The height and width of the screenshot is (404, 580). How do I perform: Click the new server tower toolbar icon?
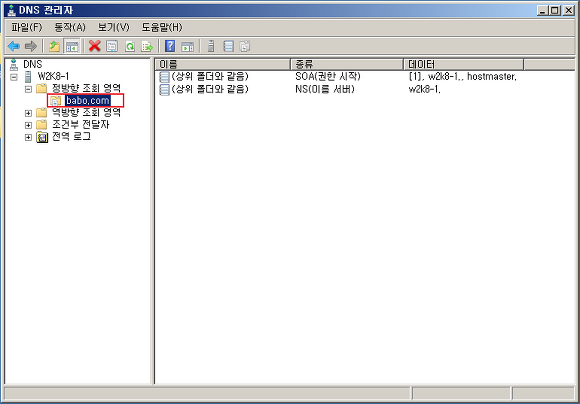point(211,46)
